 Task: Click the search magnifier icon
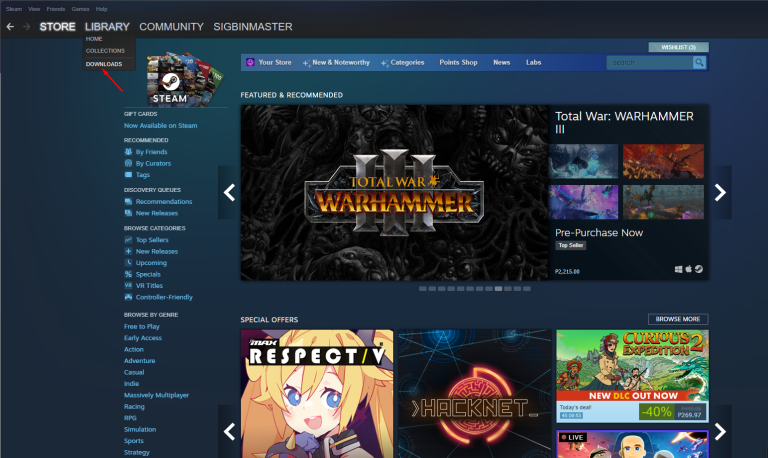699,62
